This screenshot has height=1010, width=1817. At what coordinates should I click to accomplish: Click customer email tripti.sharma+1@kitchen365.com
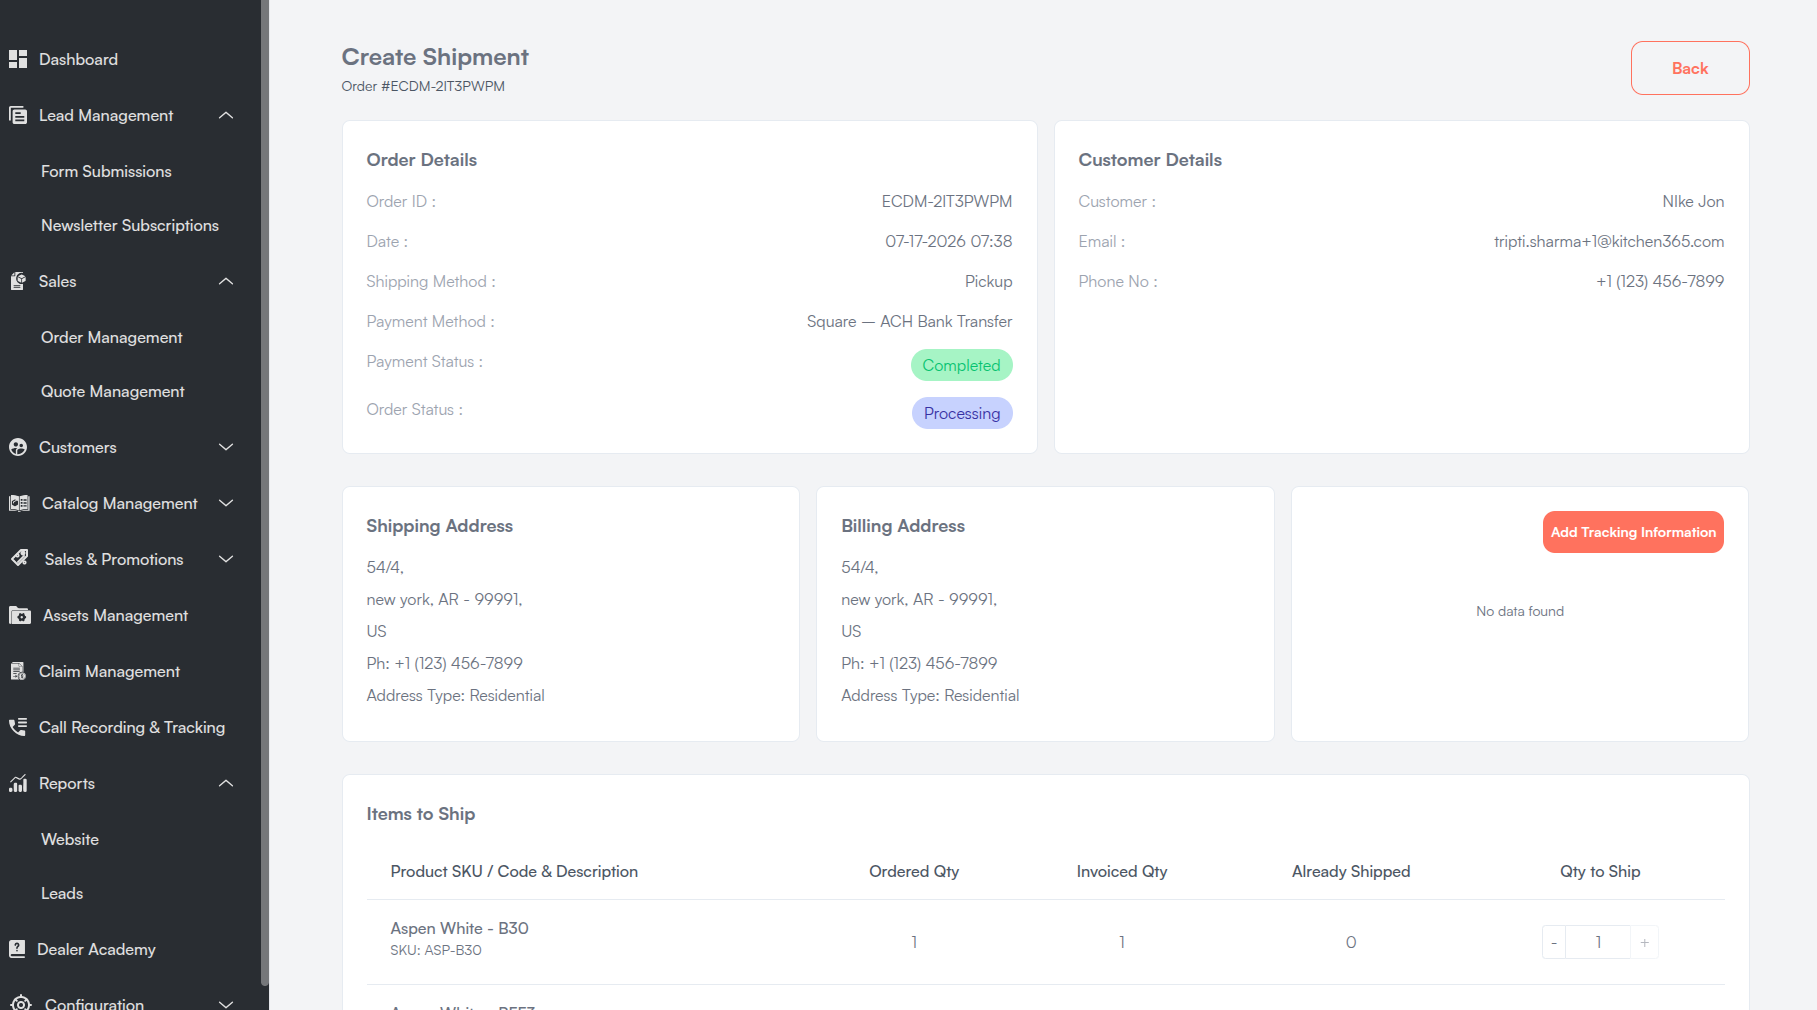1609,241
